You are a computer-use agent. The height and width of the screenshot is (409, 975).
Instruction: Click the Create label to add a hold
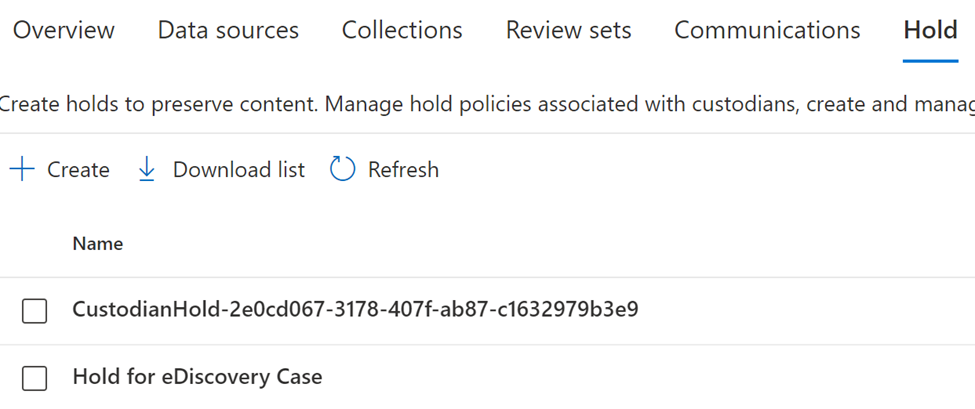(x=78, y=170)
